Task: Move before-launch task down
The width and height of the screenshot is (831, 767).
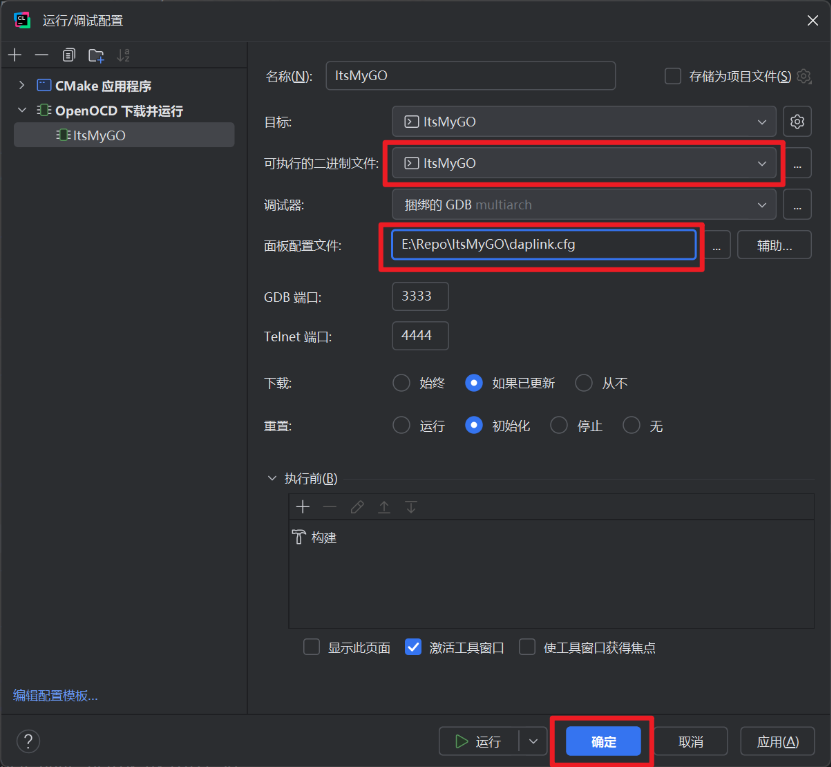Action: coord(411,507)
